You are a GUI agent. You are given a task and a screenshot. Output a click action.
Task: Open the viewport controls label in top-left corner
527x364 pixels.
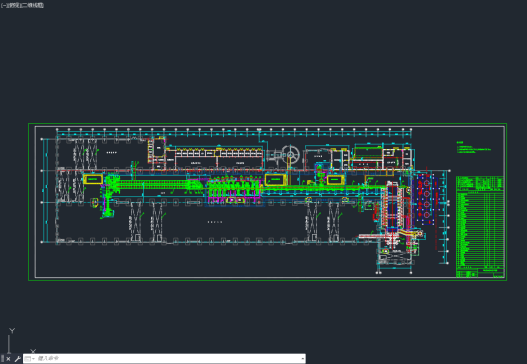click(x=22, y=5)
